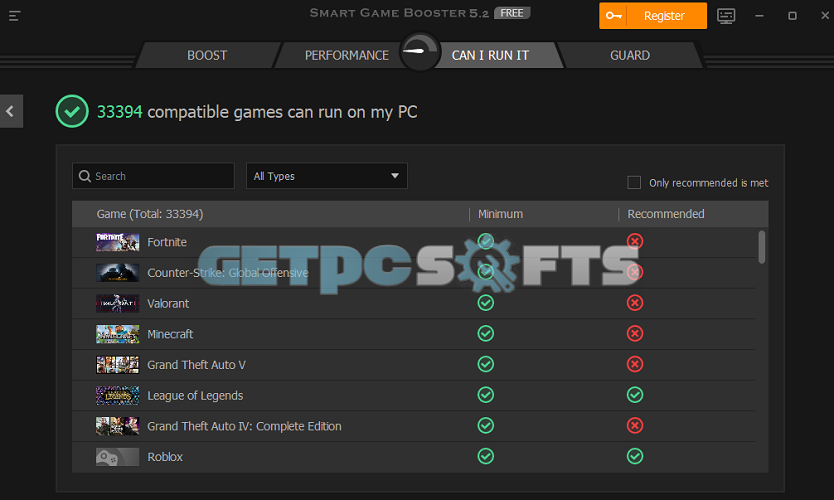Click Fortnite's minimum green check icon
The width and height of the screenshot is (834, 500).
coord(486,241)
